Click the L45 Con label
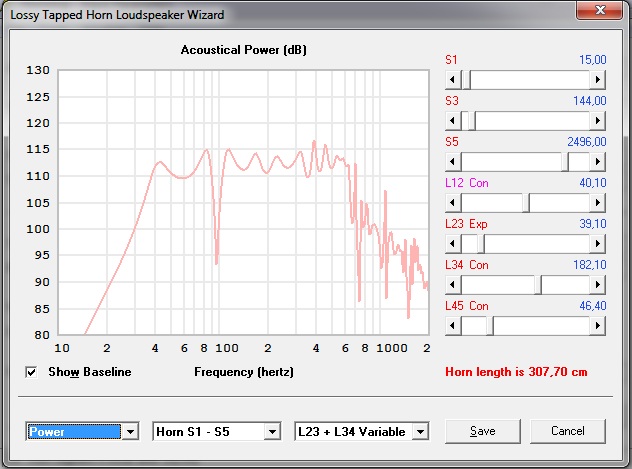The image size is (632, 469). pos(467,306)
